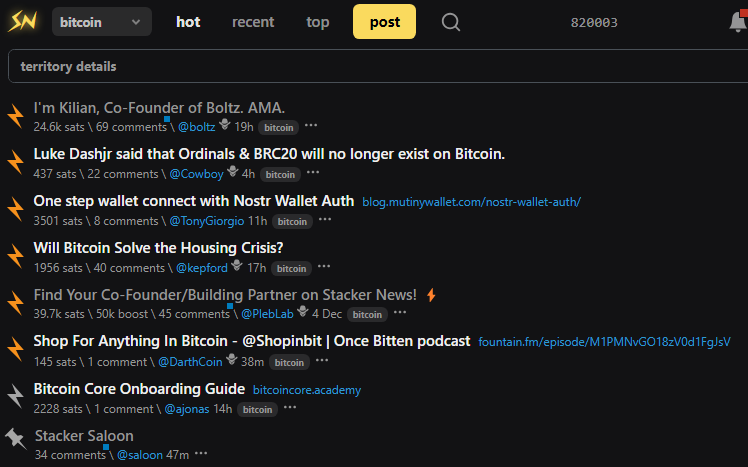Click the block height 820003
This screenshot has height=467, width=748.
pyautogui.click(x=594, y=22)
